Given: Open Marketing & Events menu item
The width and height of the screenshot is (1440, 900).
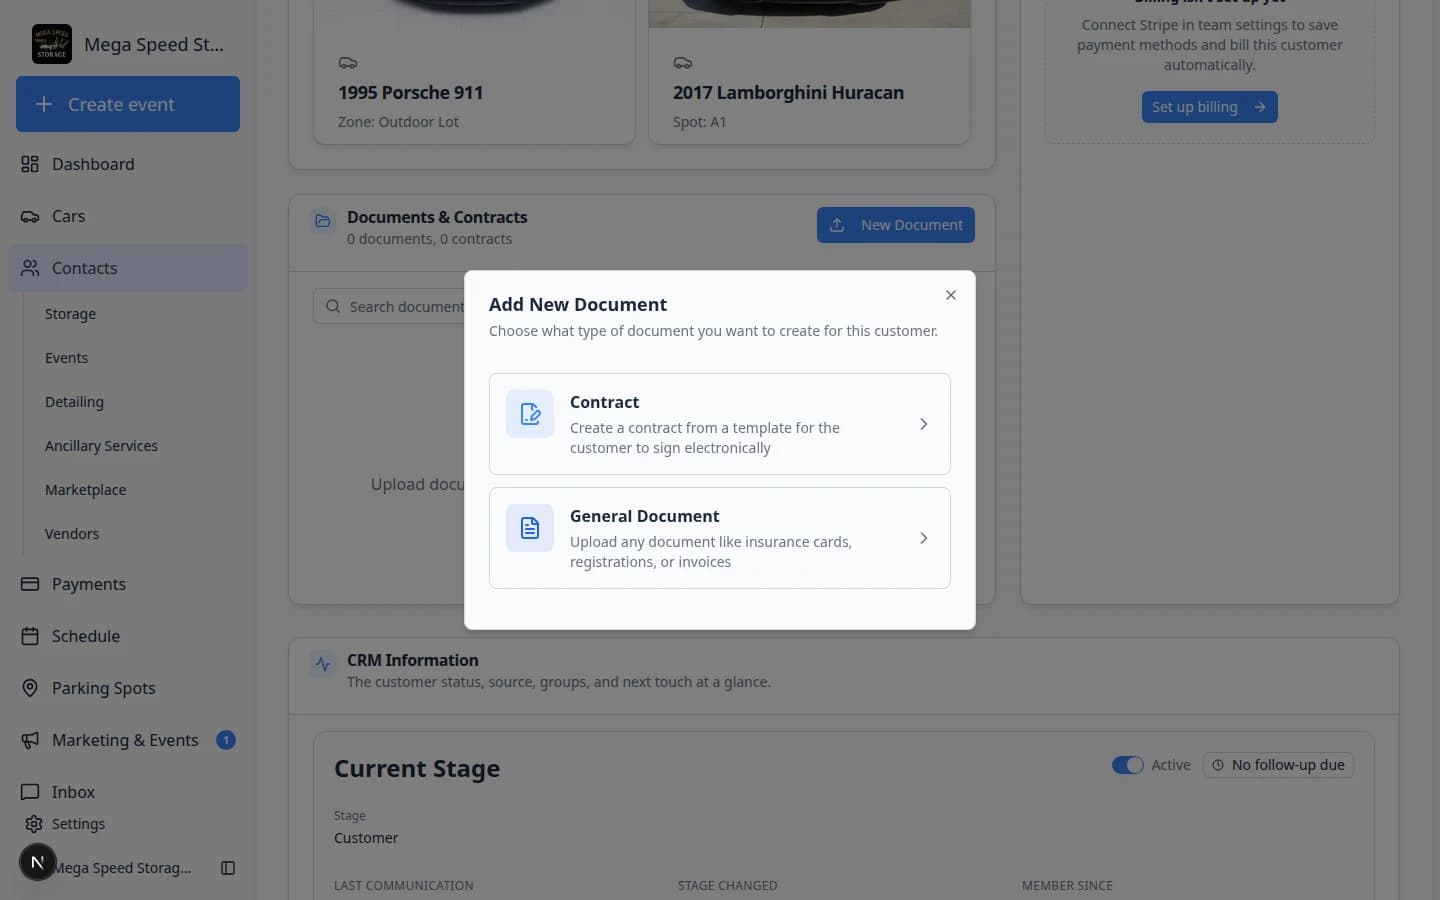Looking at the screenshot, I should pyautogui.click(x=128, y=740).
